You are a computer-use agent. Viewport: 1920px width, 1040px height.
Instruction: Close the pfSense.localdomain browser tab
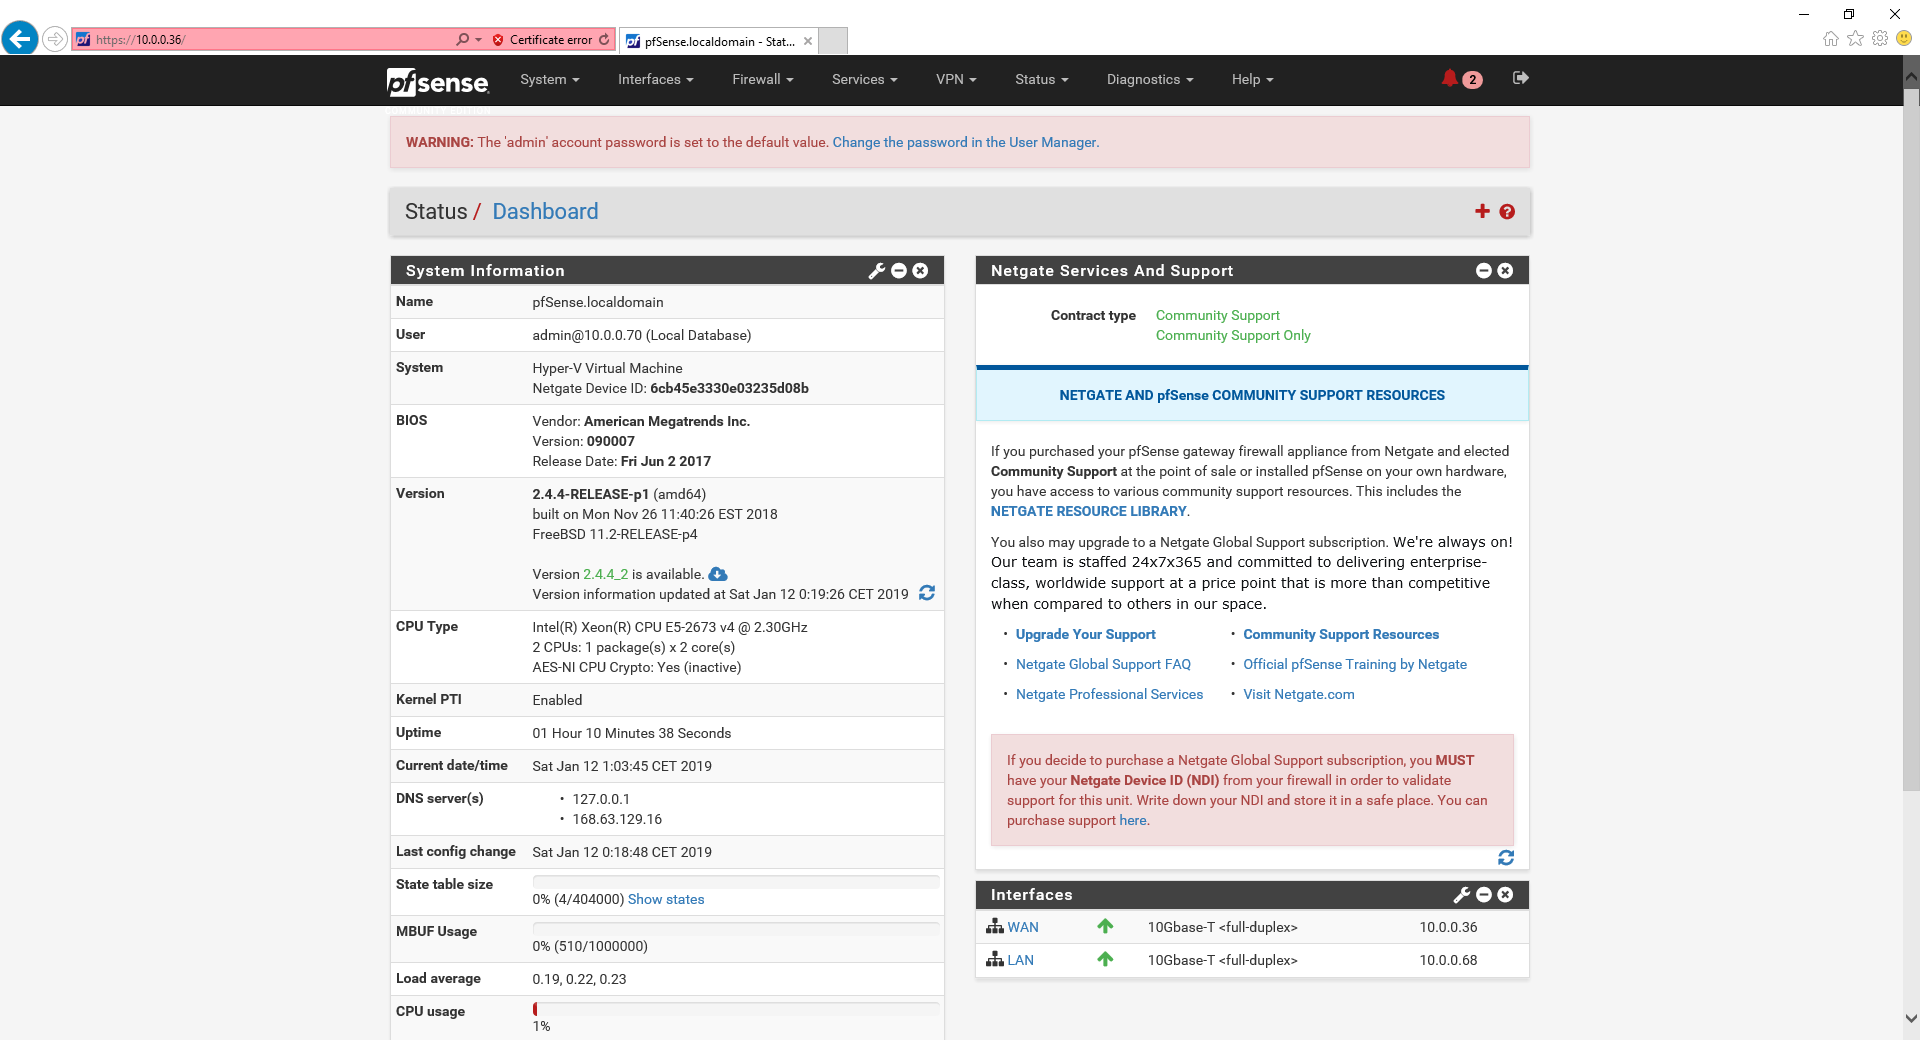pyautogui.click(x=808, y=41)
